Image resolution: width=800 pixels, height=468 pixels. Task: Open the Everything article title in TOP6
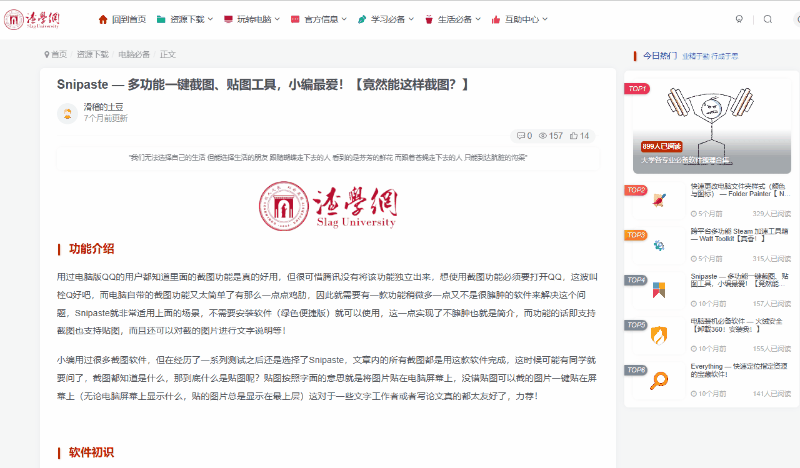(739, 370)
